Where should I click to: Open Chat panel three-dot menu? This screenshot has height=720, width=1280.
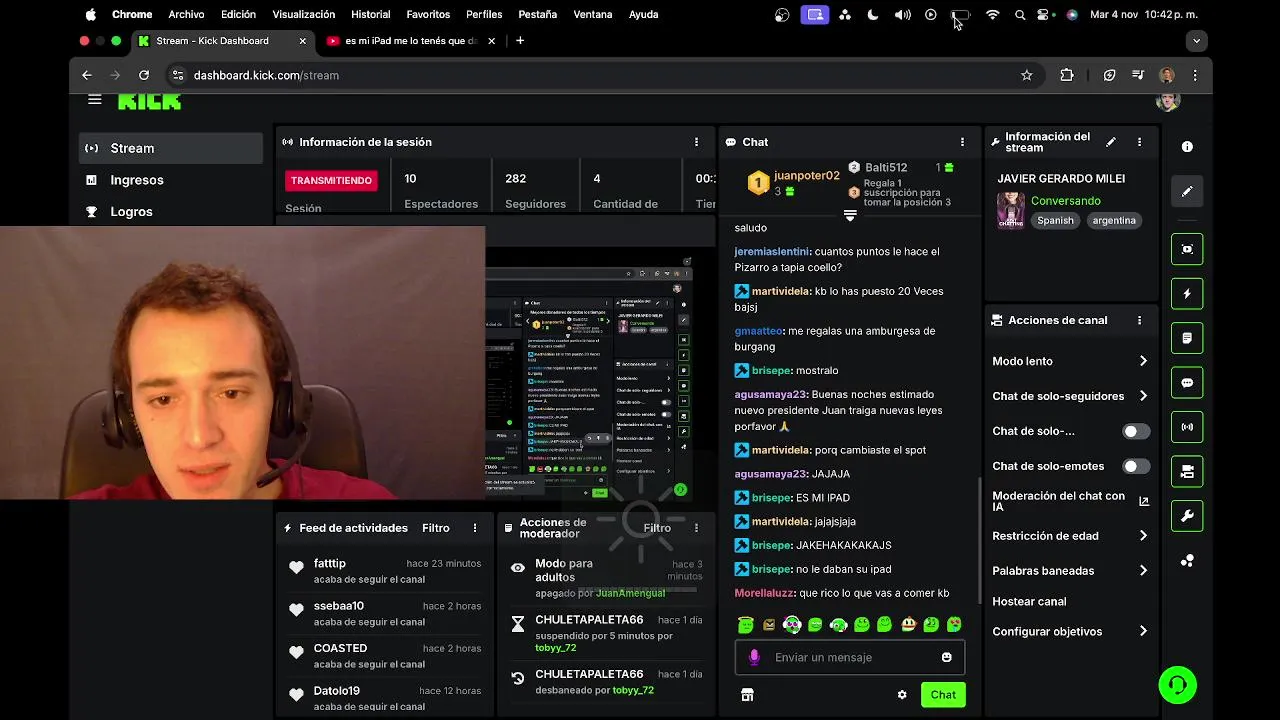click(x=962, y=142)
